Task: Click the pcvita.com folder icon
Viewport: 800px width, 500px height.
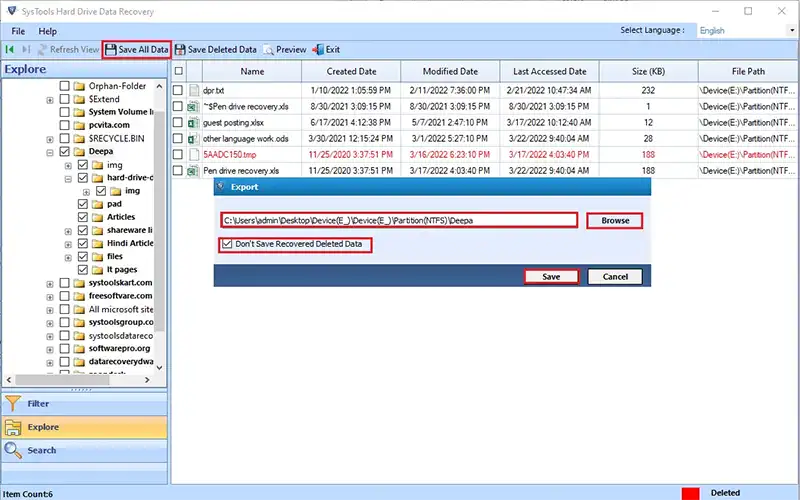Action: point(79,125)
